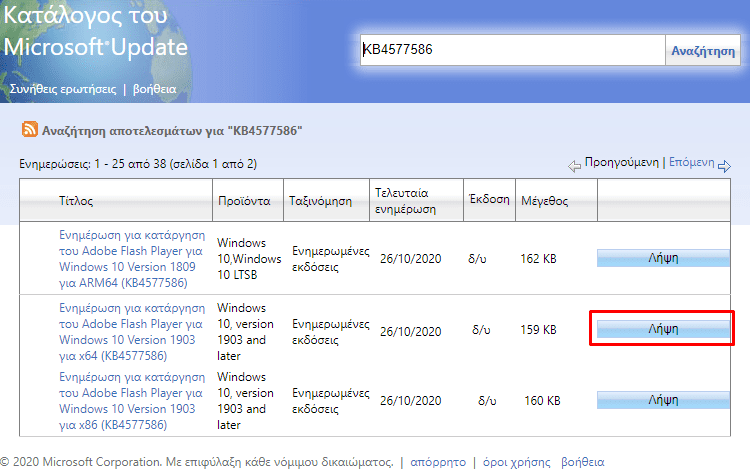Click the date 26/10/2020 in x86 row
This screenshot has height=469, width=750.
410,400
